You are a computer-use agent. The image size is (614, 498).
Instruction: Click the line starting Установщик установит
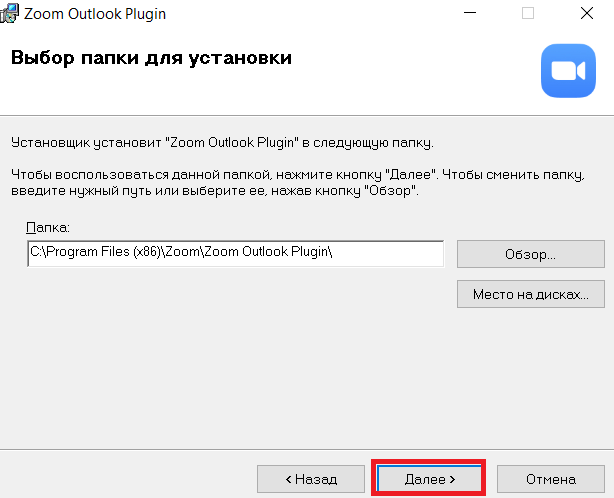[222, 143]
